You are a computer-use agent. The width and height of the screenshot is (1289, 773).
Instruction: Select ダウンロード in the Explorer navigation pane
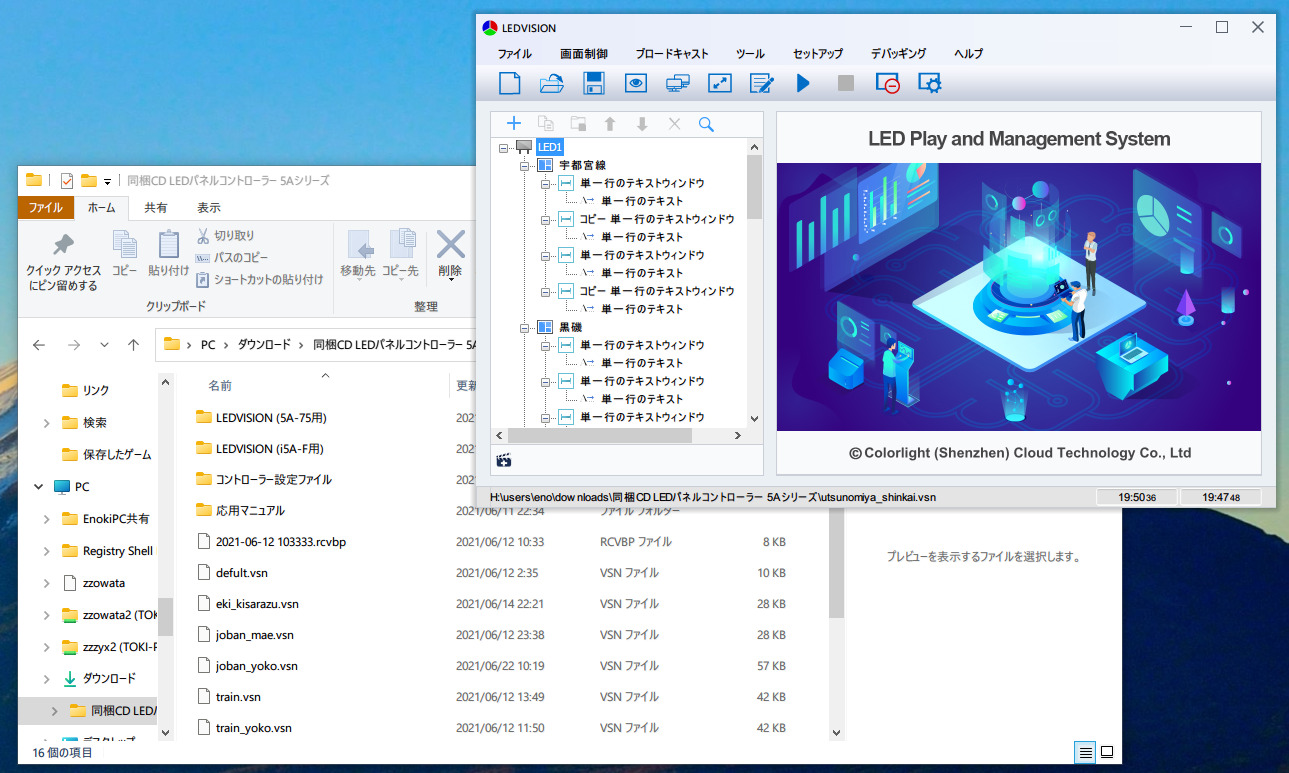(x=109, y=679)
